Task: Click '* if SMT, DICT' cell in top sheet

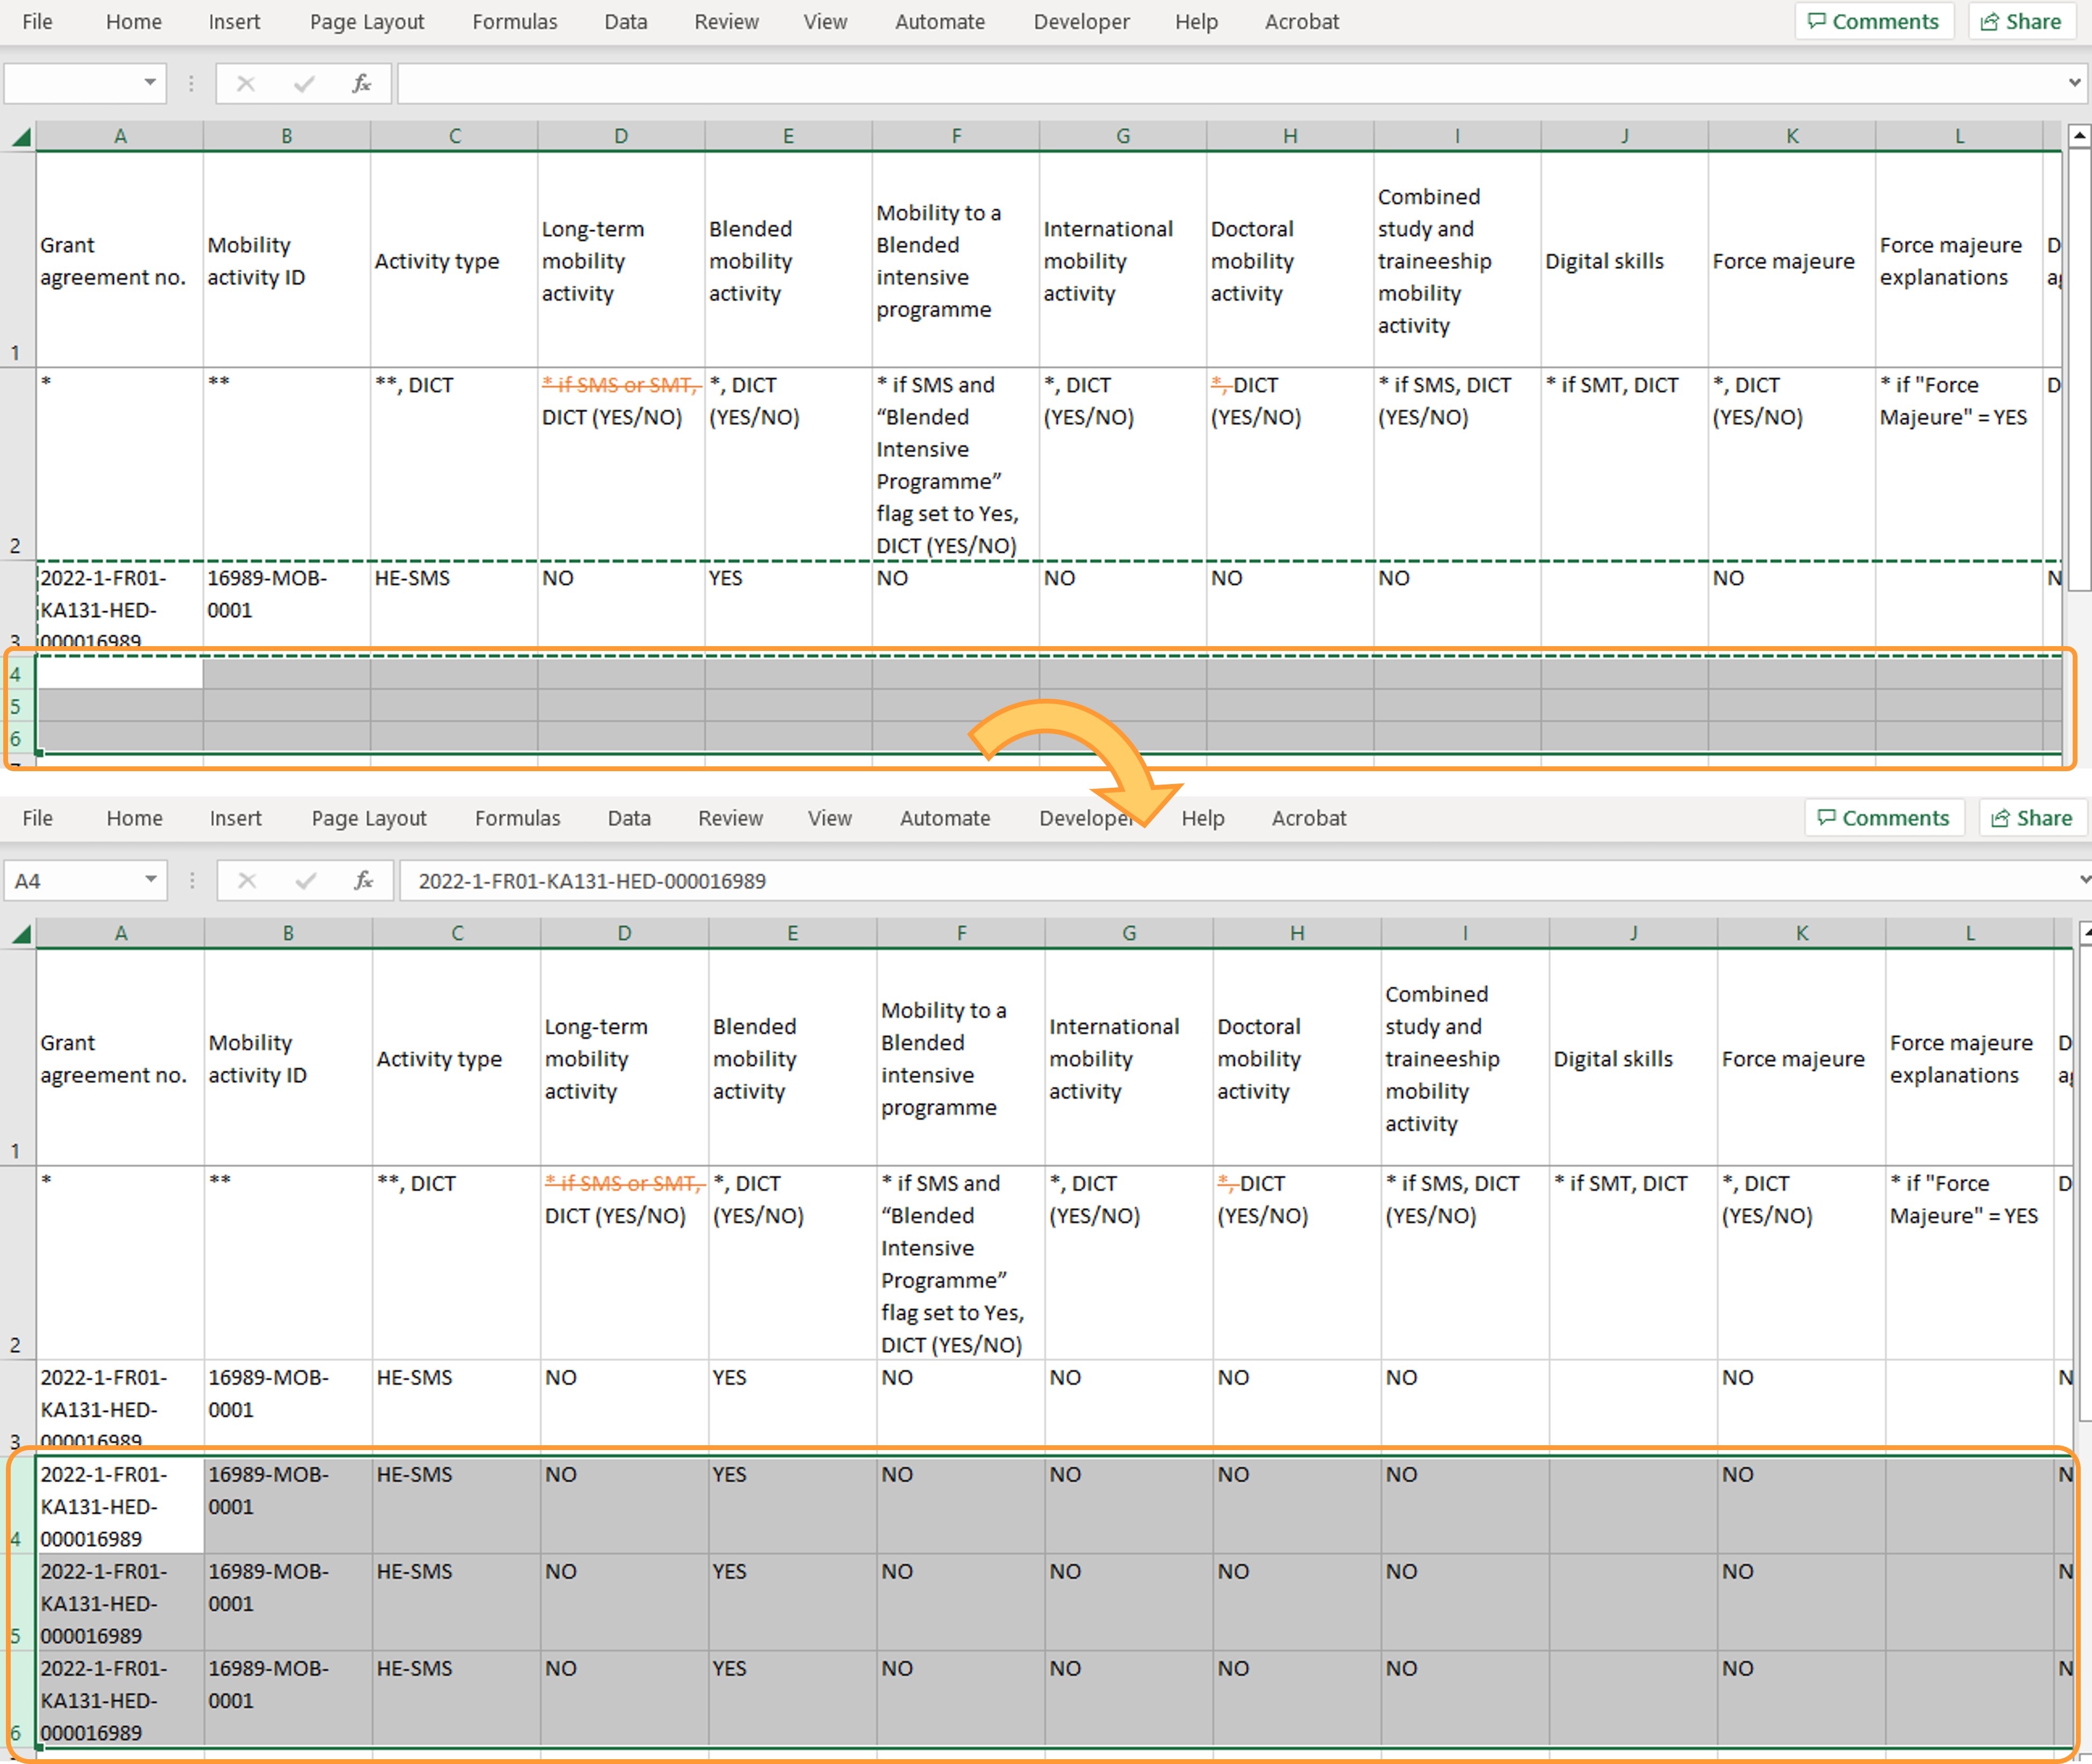Action: 1624,464
